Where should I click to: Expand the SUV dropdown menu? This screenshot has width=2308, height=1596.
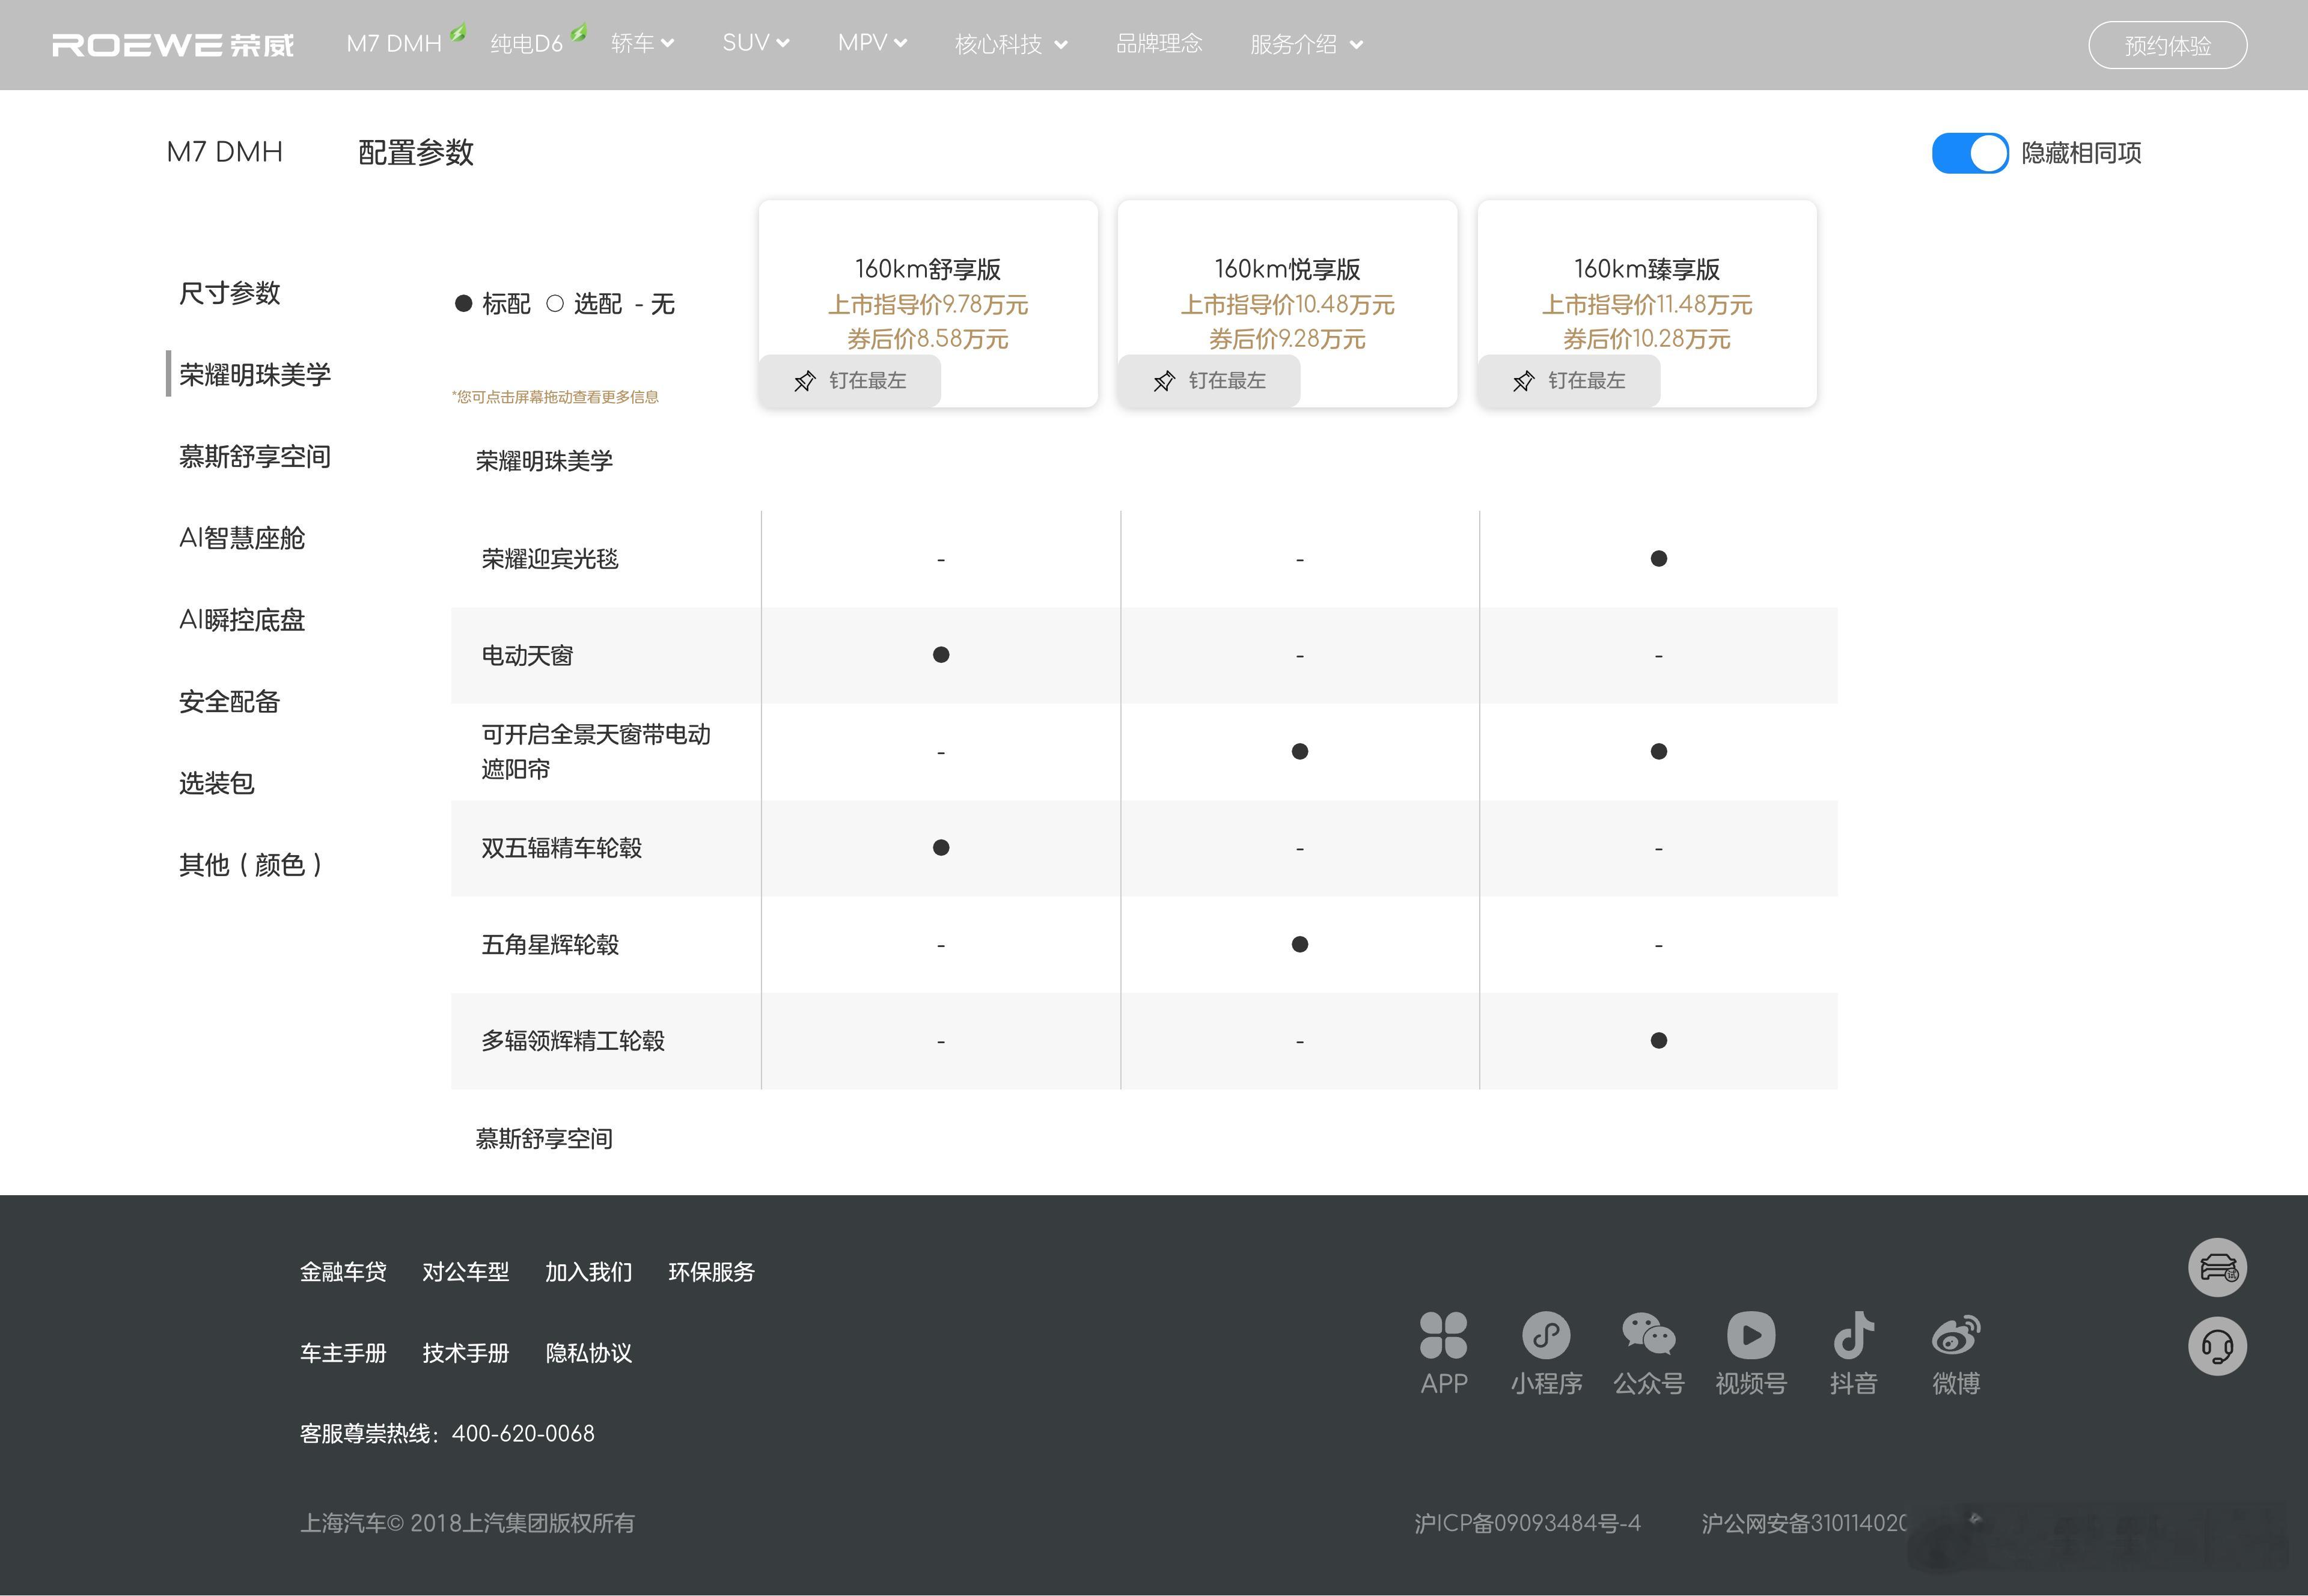click(755, 43)
